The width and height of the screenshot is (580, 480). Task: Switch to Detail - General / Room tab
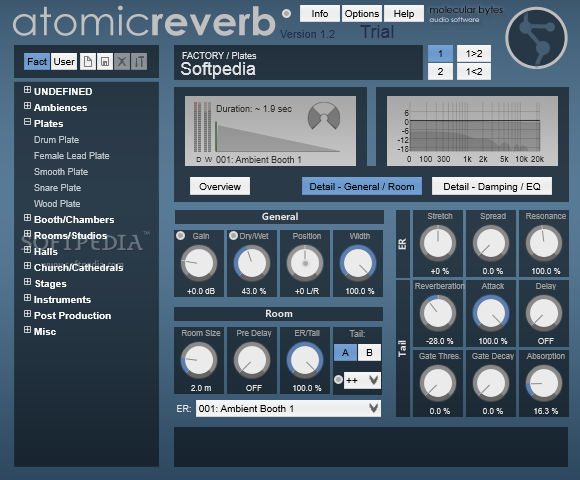[x=362, y=186]
